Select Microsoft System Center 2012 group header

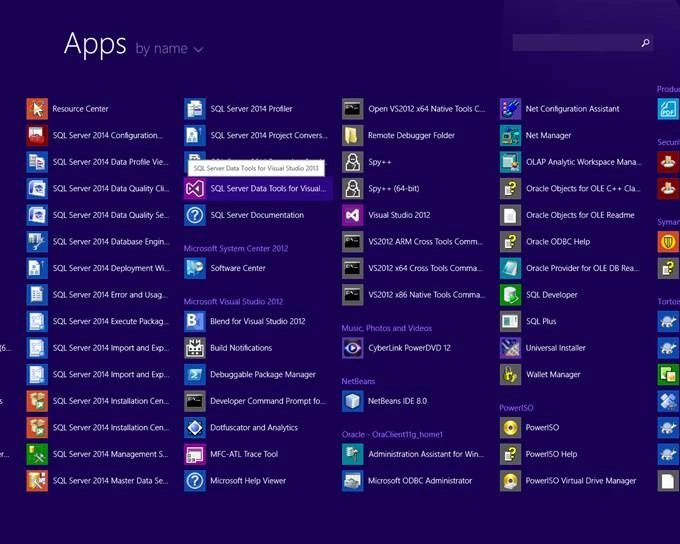pyautogui.click(x=235, y=248)
